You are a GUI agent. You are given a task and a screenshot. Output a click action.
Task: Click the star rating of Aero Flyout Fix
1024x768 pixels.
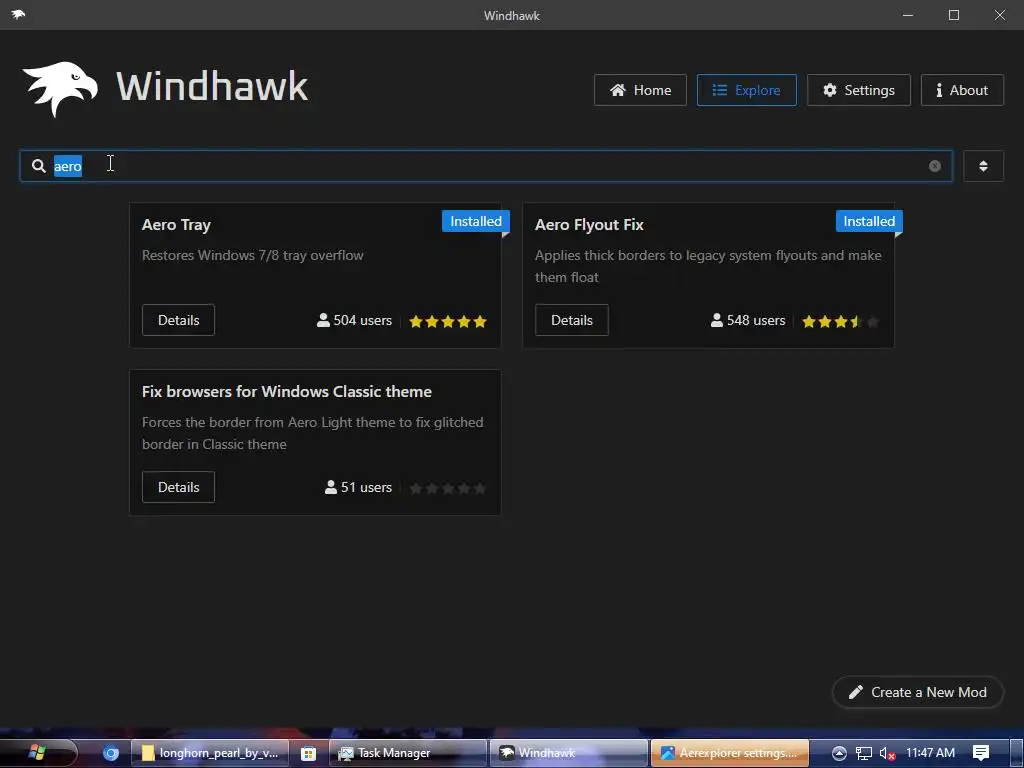pyautogui.click(x=841, y=321)
